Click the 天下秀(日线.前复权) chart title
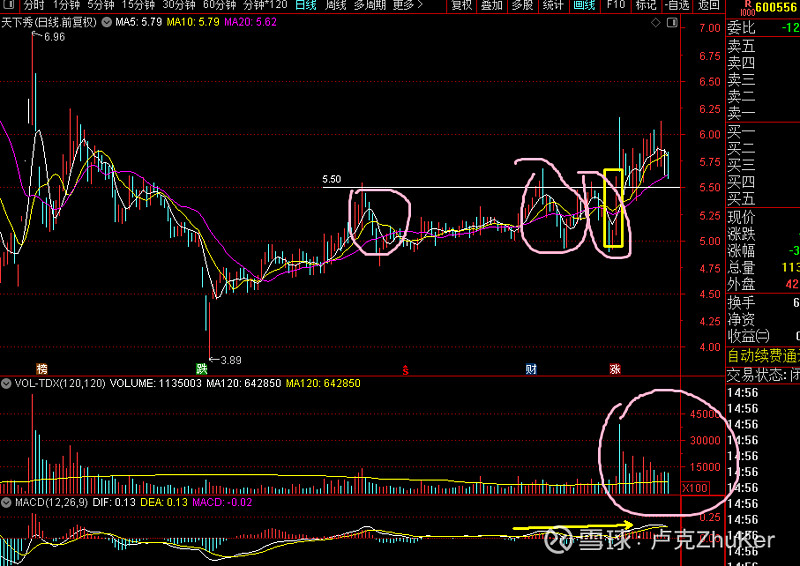Image resolution: width=800 pixels, height=566 pixels. 49,22
